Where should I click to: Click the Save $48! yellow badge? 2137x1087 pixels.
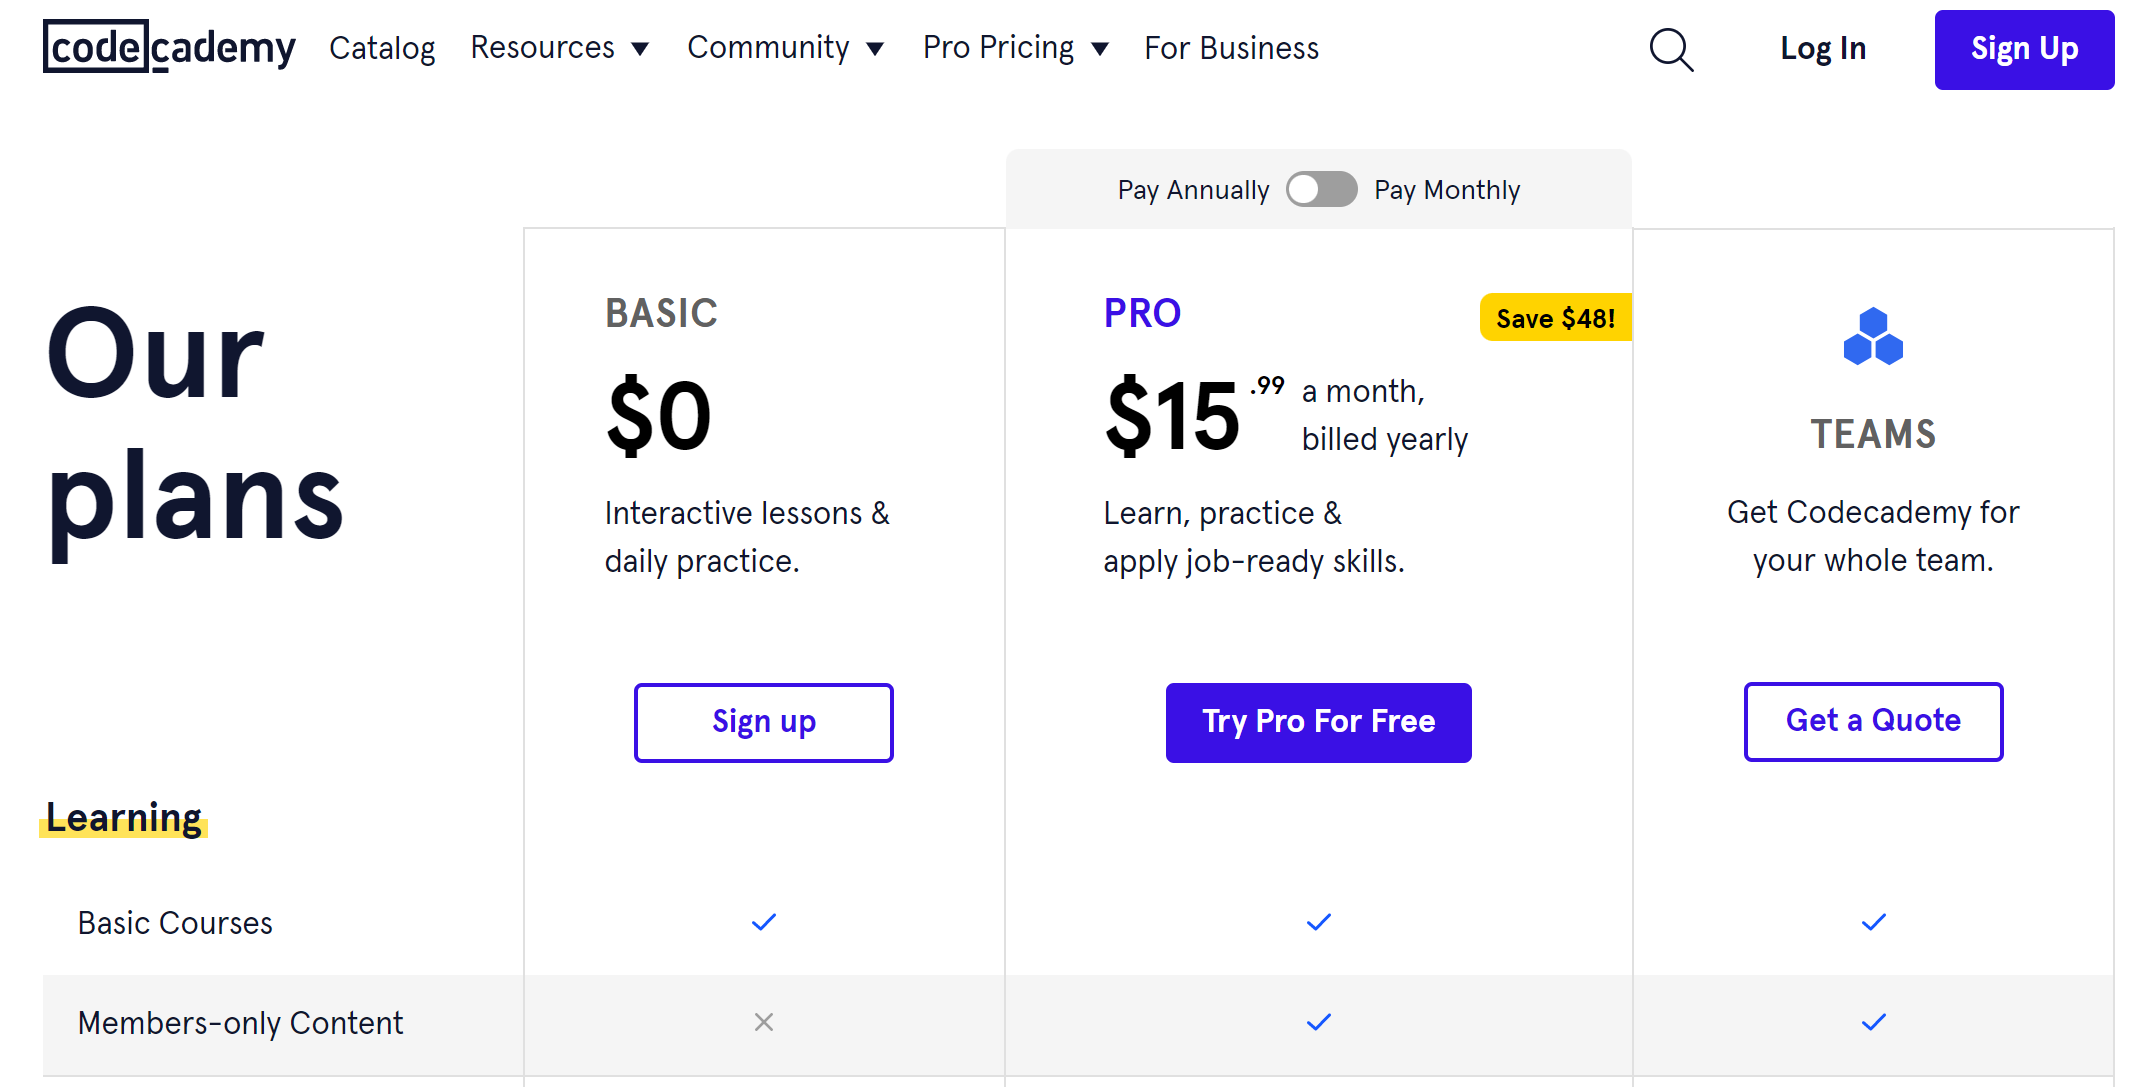click(x=1555, y=318)
